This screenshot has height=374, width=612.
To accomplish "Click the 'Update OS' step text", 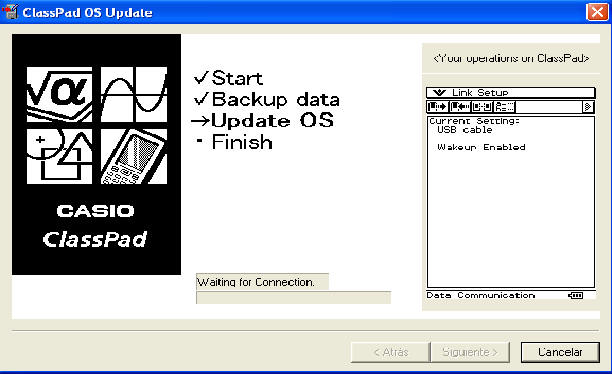I will [x=272, y=120].
